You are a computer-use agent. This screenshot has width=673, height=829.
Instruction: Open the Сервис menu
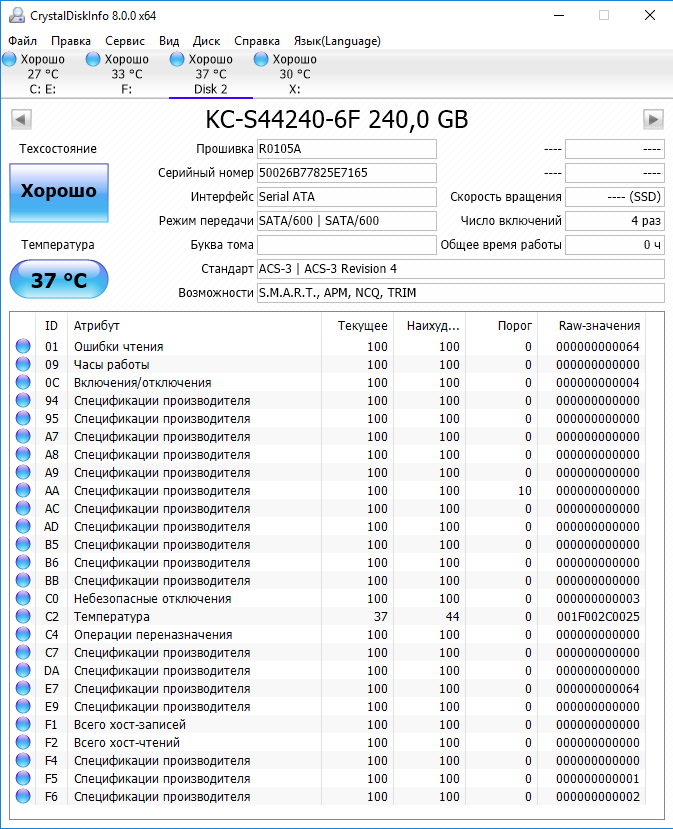[125, 41]
